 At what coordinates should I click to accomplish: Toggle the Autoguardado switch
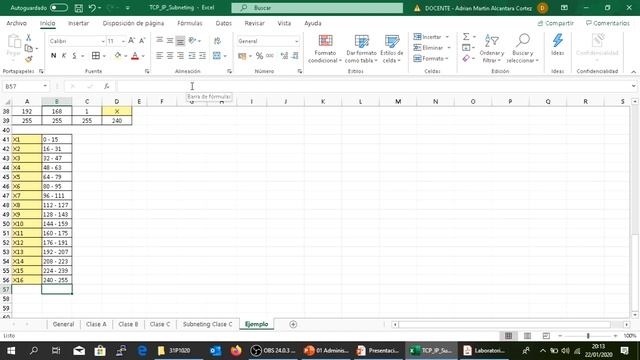pos(59,8)
